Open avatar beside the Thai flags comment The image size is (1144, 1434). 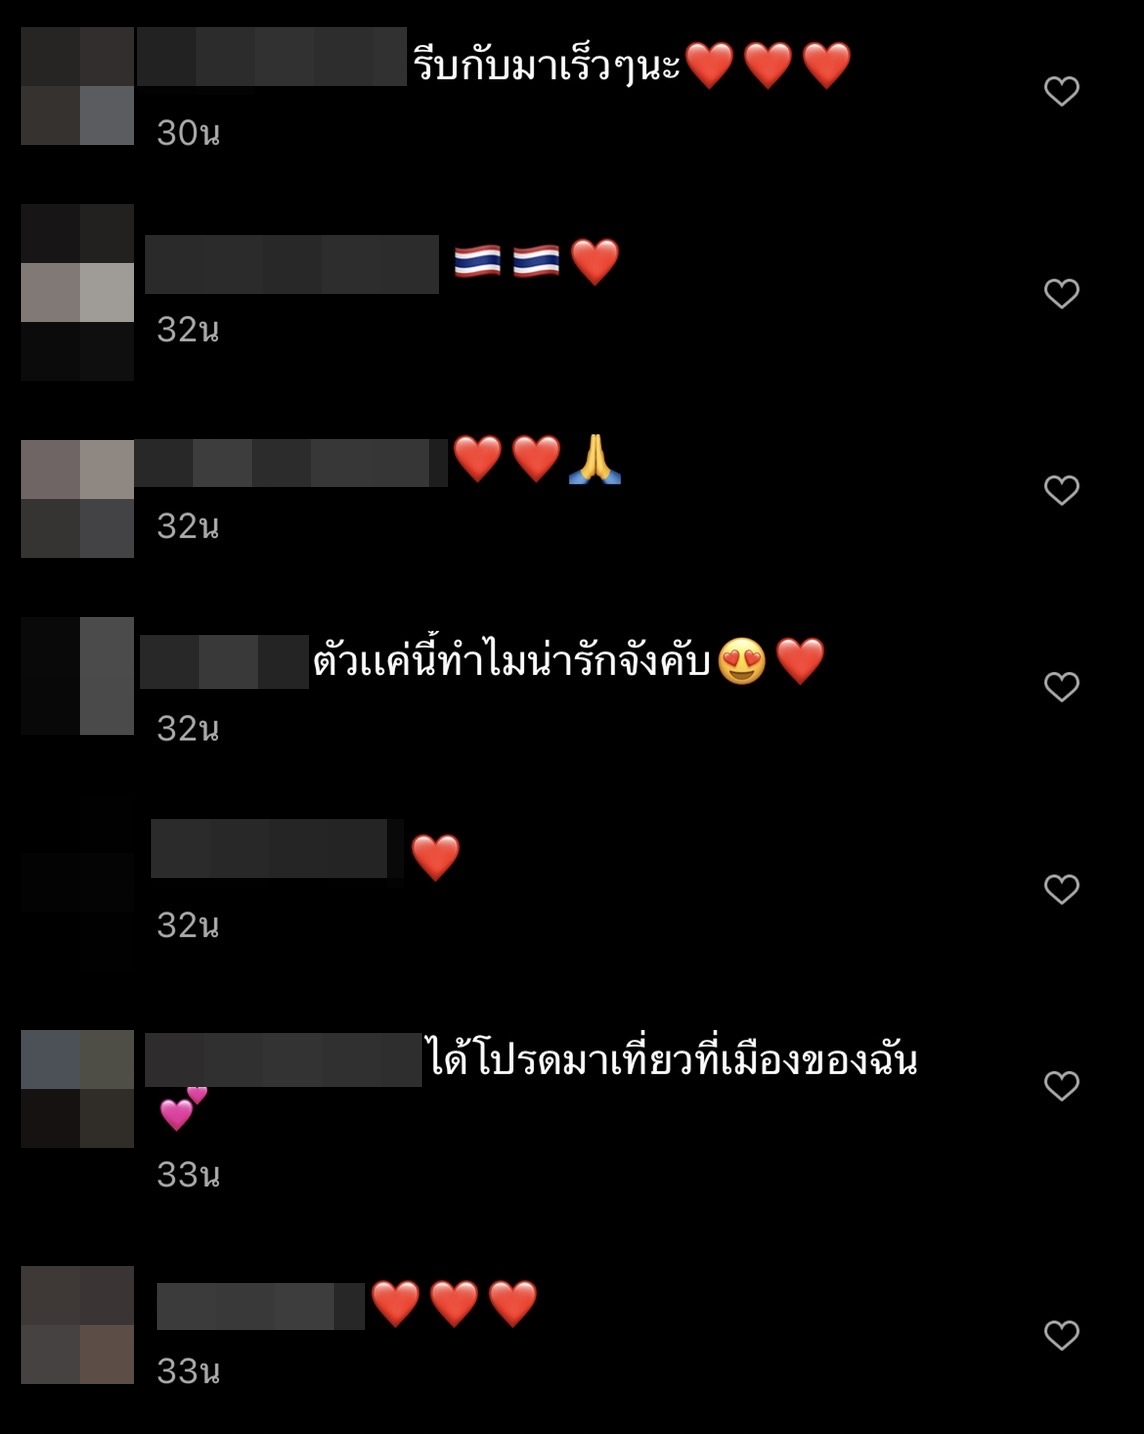coord(77,292)
